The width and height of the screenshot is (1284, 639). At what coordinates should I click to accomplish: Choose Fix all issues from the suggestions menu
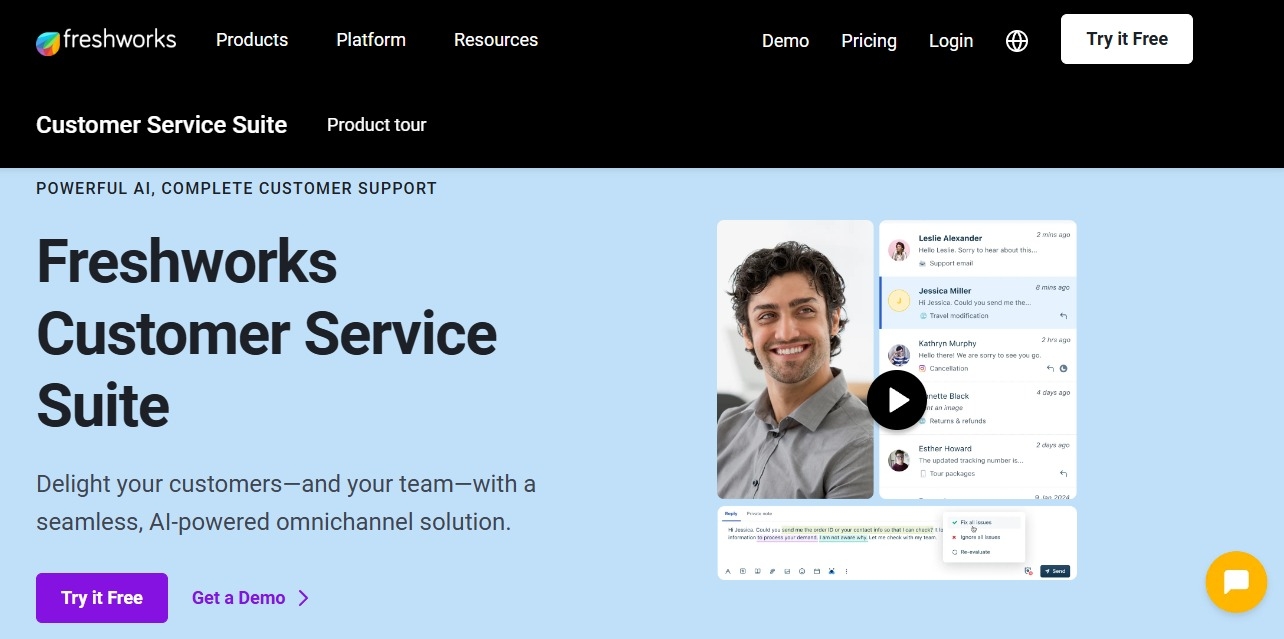click(x=974, y=522)
